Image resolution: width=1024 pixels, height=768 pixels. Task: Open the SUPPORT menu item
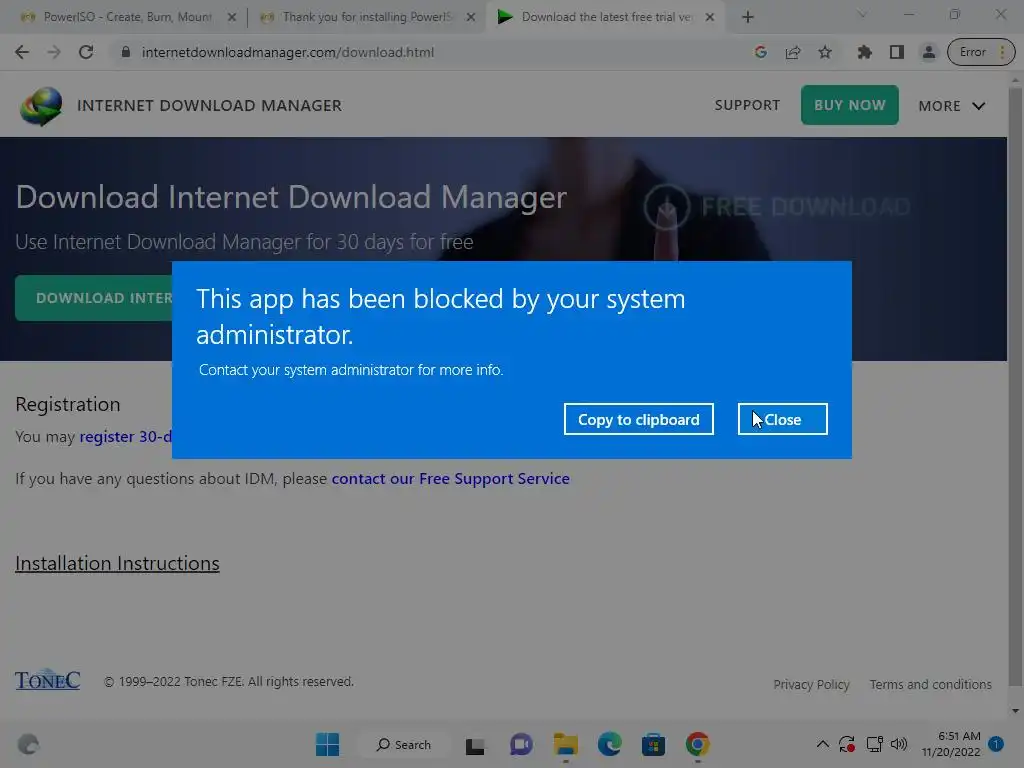(x=747, y=105)
